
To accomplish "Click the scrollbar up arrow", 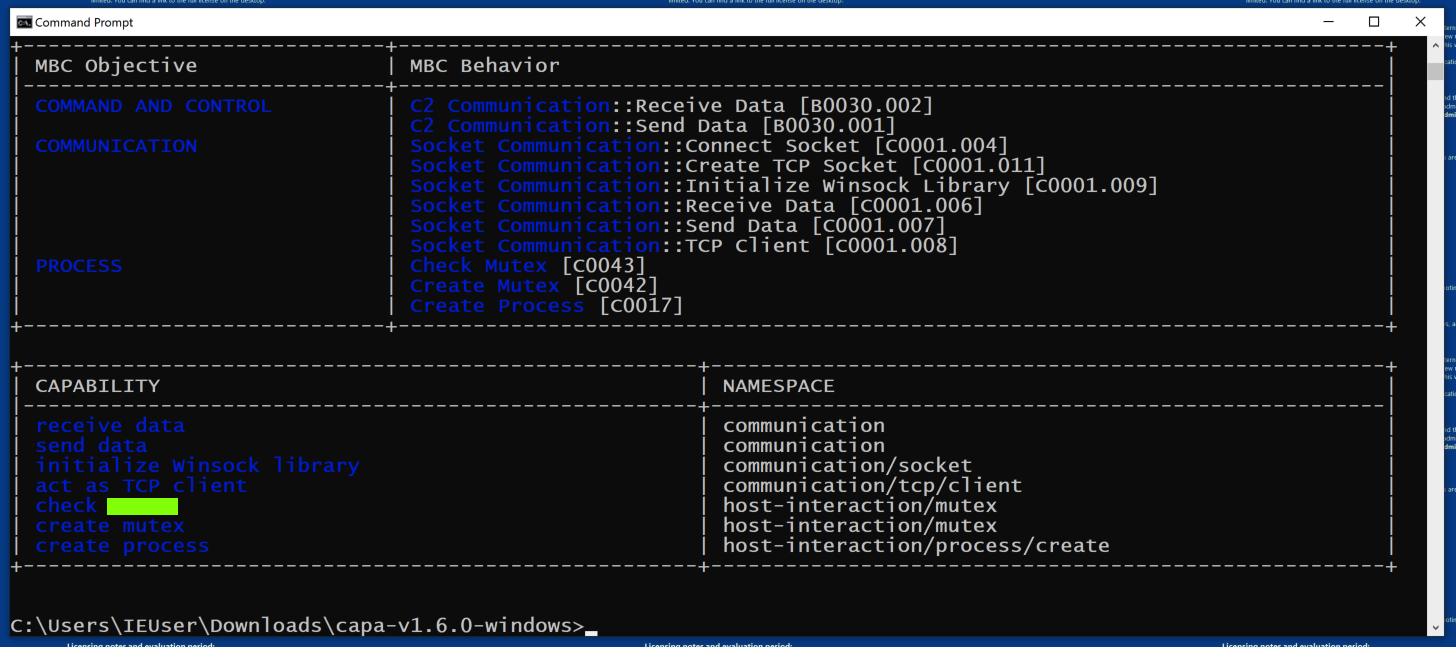I will click(1437, 45).
